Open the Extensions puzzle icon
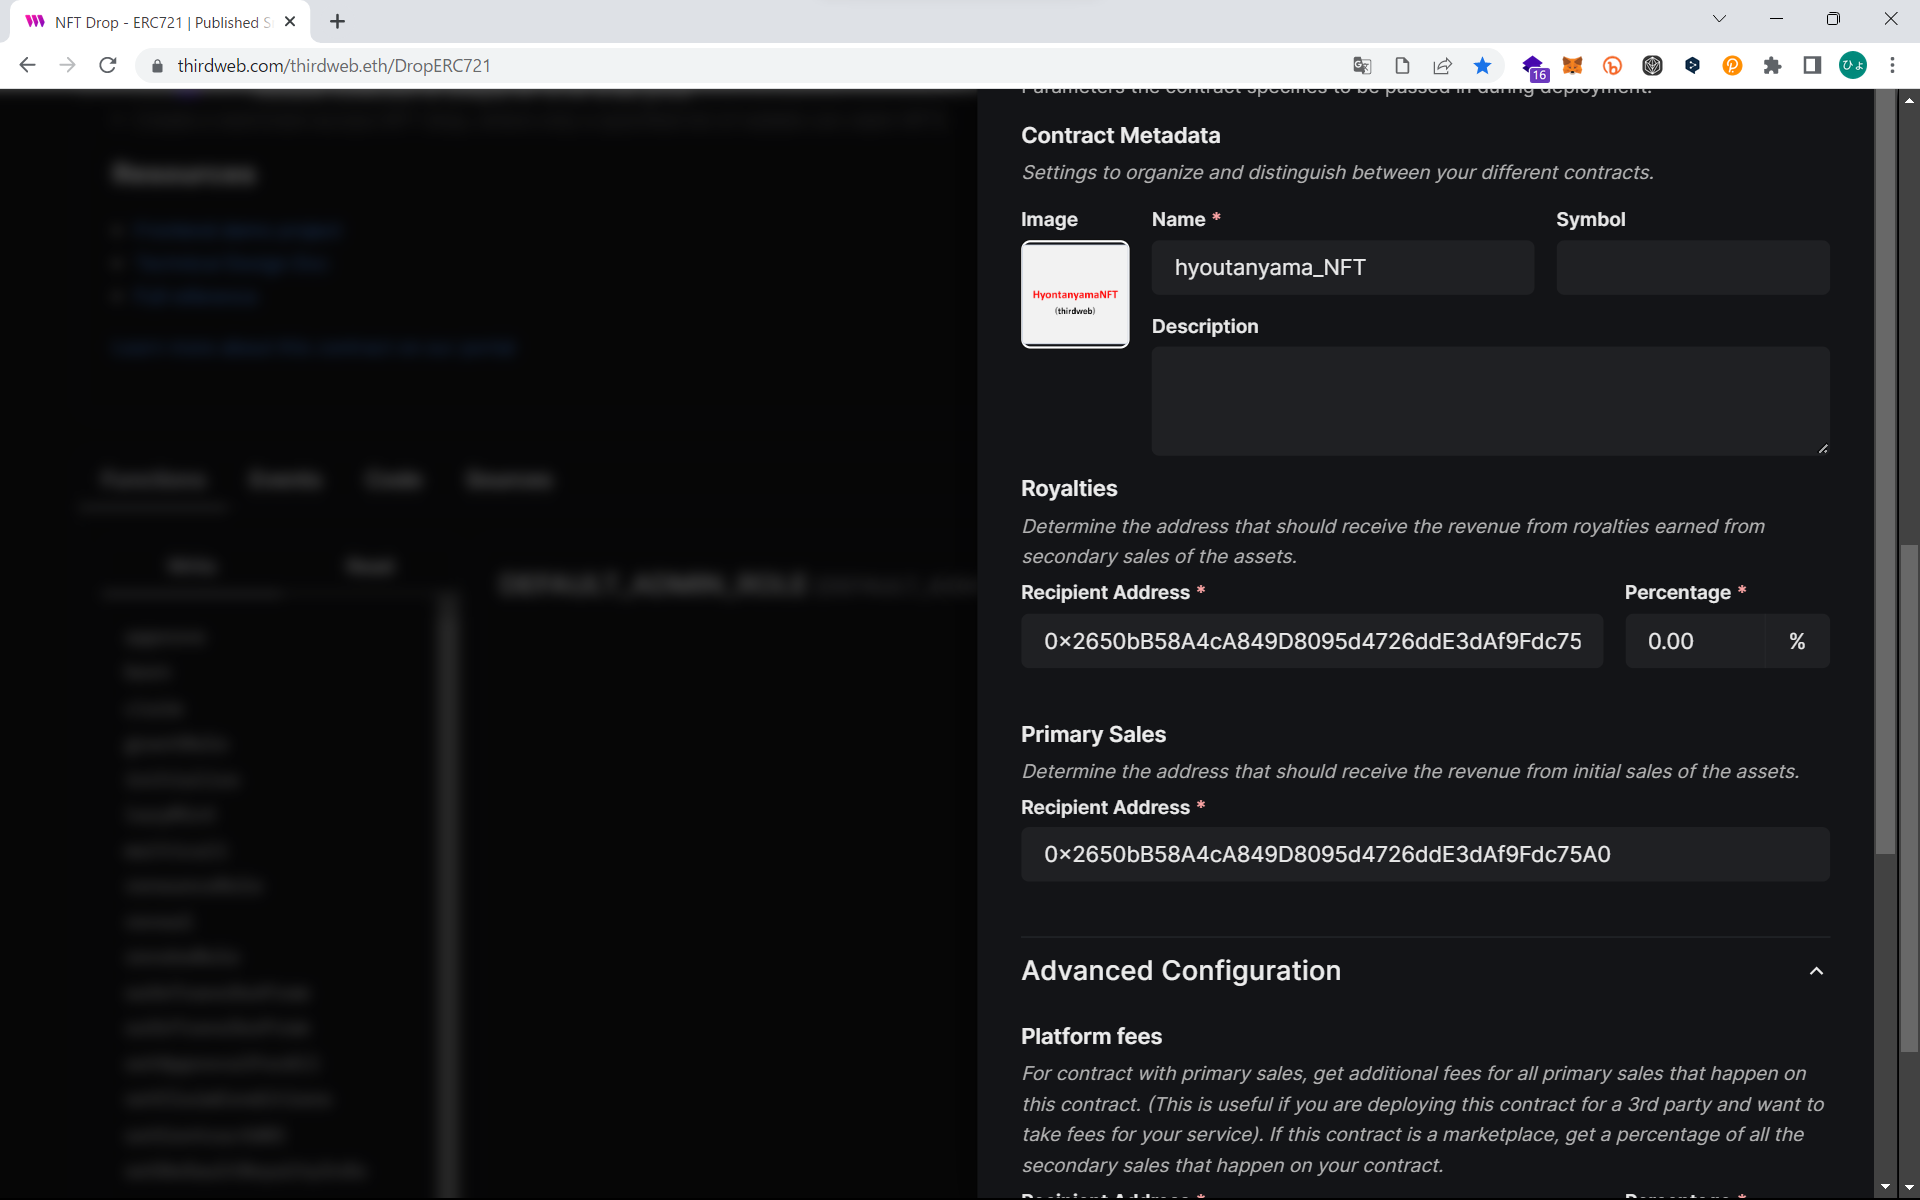Screen dimensions: 1920x1200 click(x=1772, y=66)
